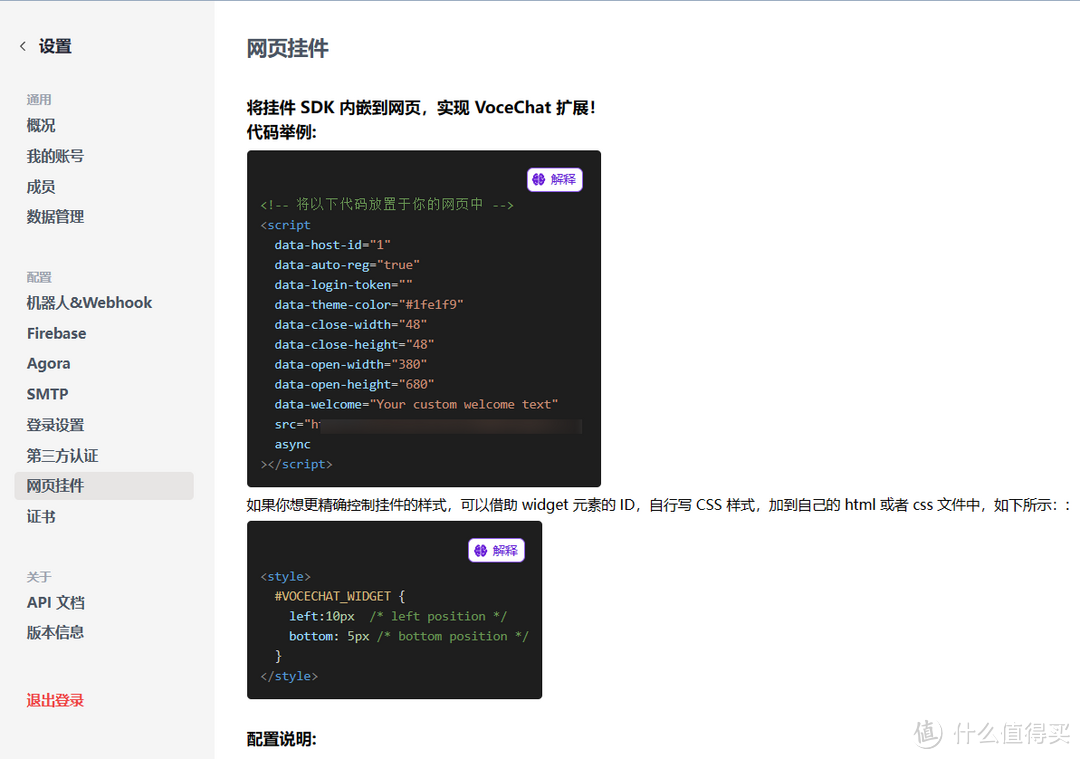Click the data-close-width="48" line

click(x=351, y=324)
